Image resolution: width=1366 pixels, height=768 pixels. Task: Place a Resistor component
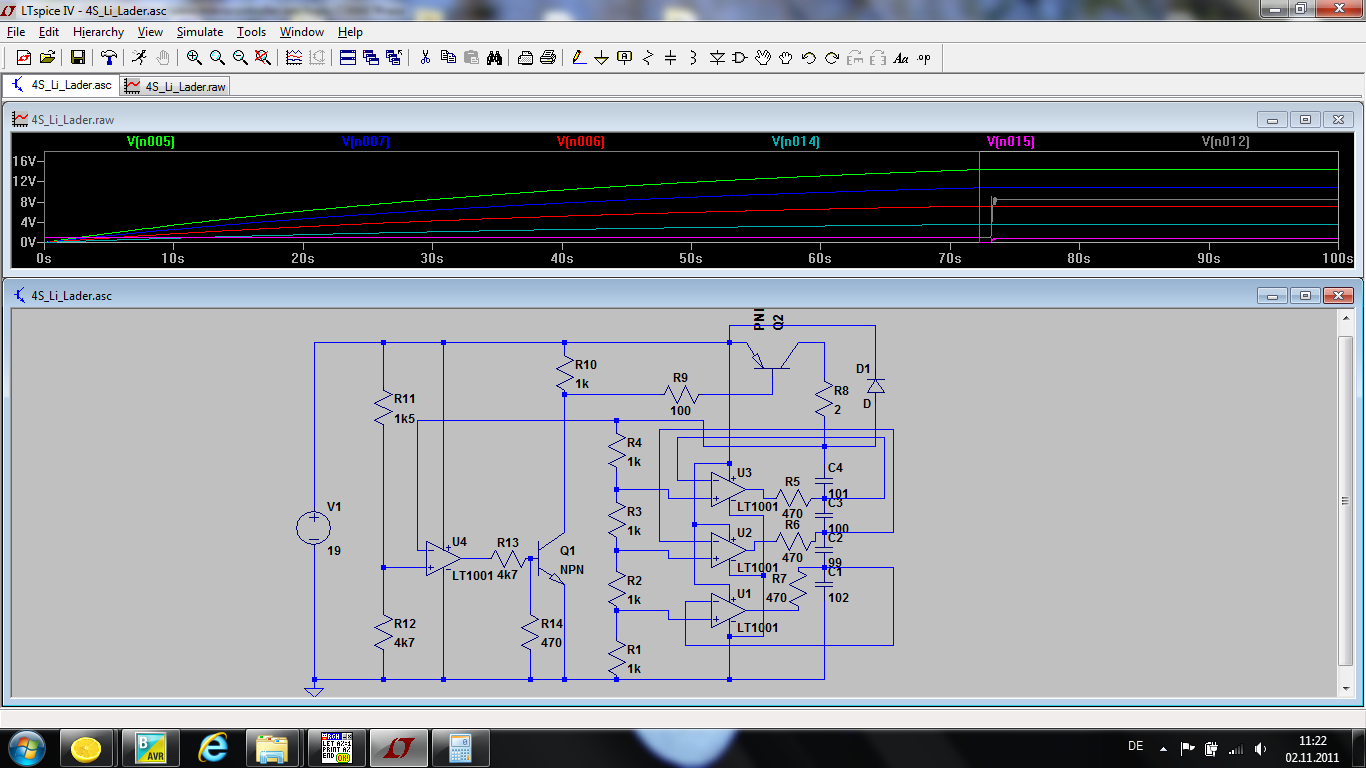tap(648, 58)
